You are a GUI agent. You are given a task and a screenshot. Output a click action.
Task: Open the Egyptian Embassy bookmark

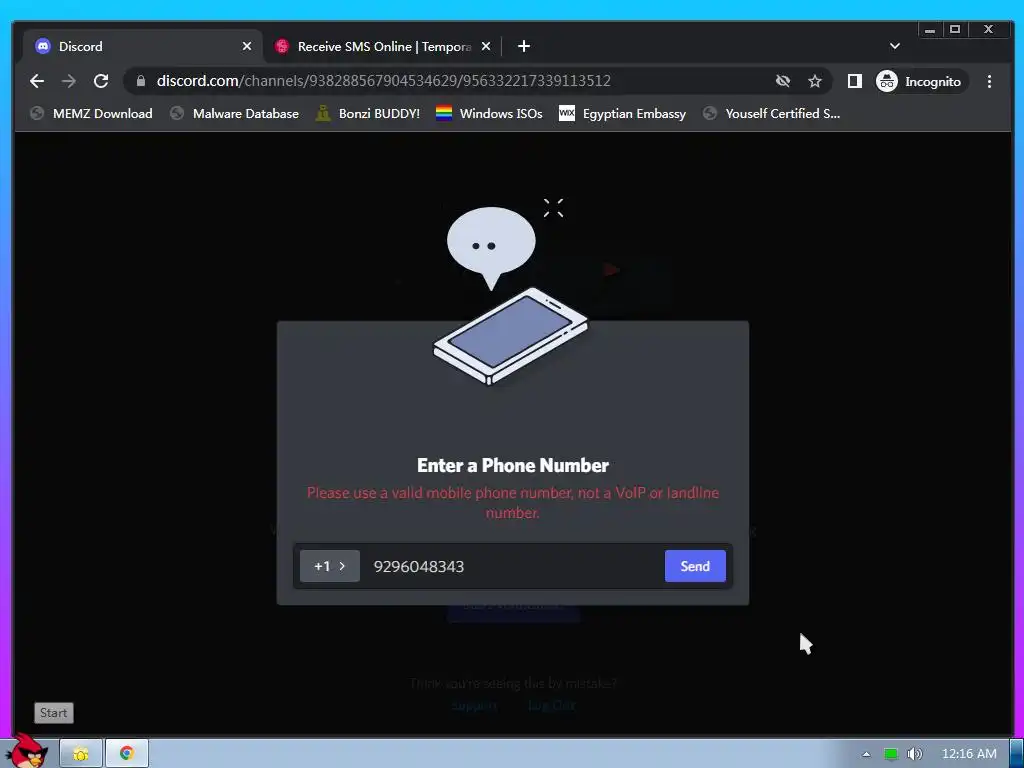pyautogui.click(x=622, y=114)
